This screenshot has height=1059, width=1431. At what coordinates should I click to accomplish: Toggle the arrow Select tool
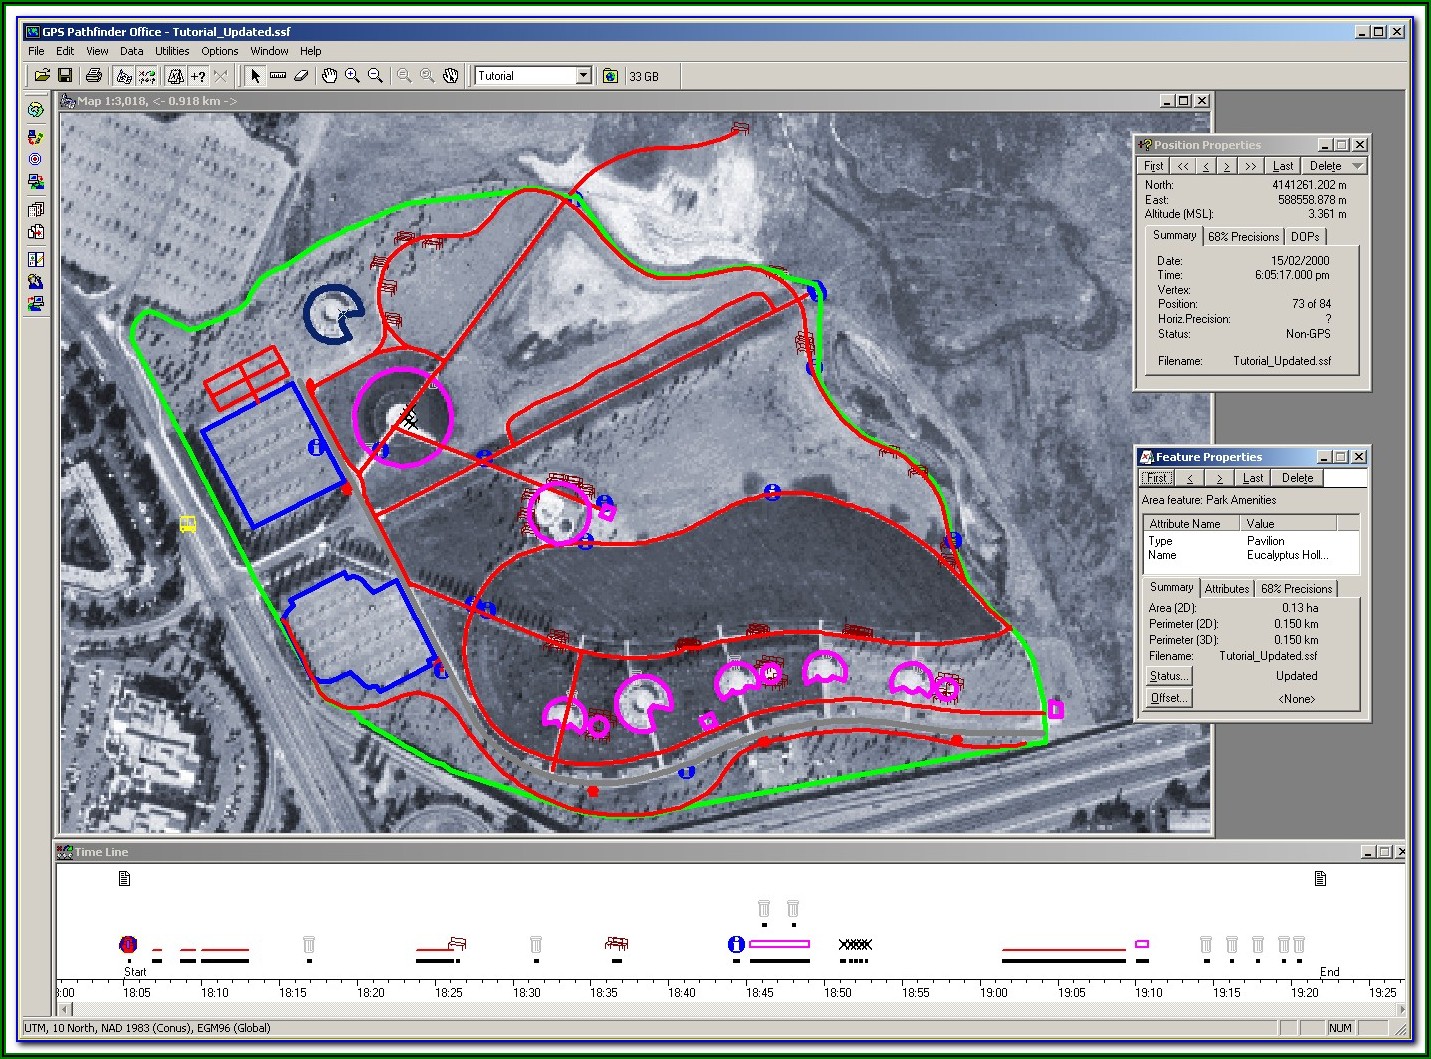point(255,76)
